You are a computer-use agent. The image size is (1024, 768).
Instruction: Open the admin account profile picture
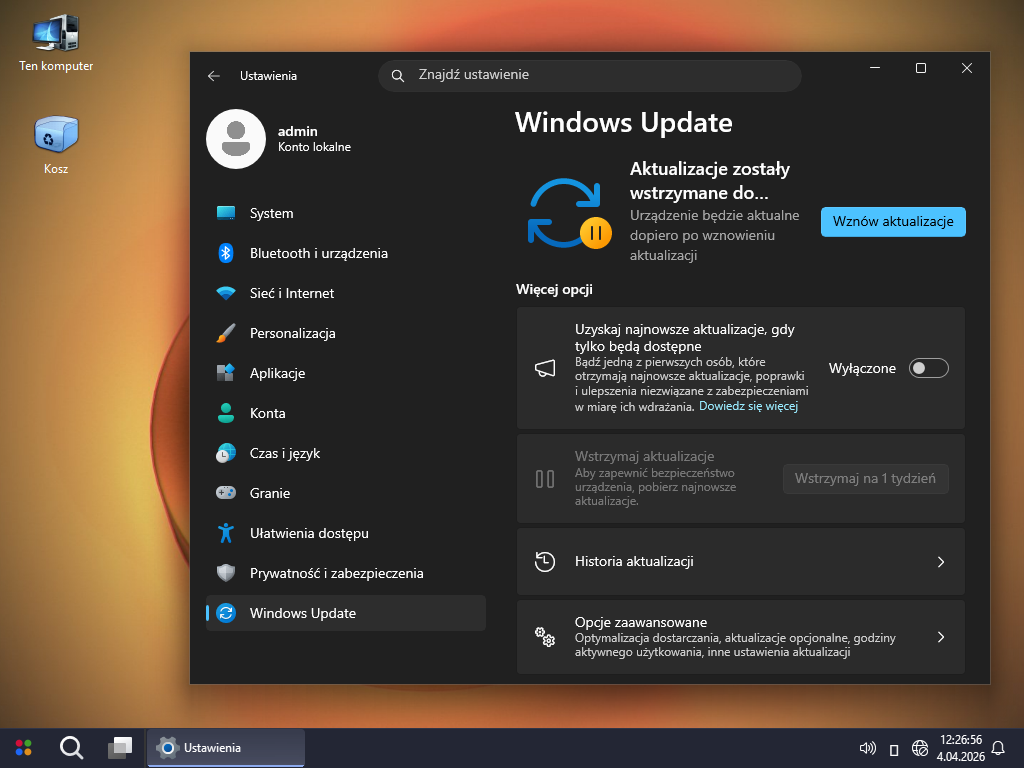pos(235,139)
